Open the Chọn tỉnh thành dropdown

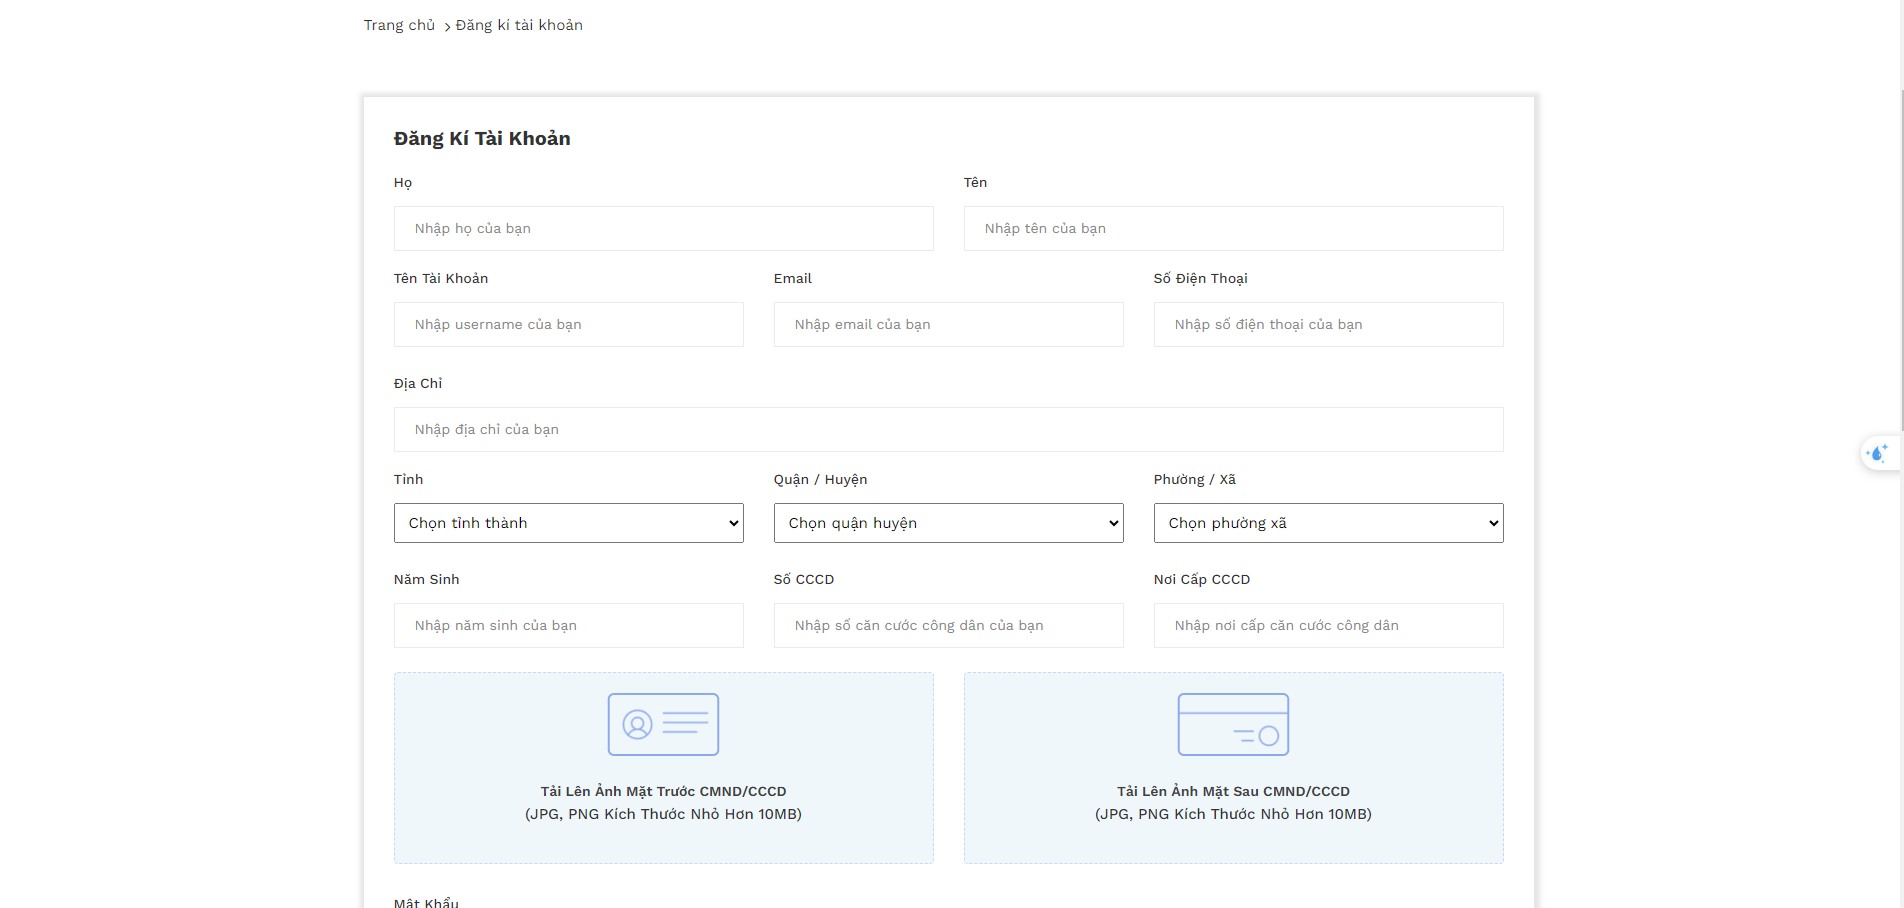(x=568, y=523)
